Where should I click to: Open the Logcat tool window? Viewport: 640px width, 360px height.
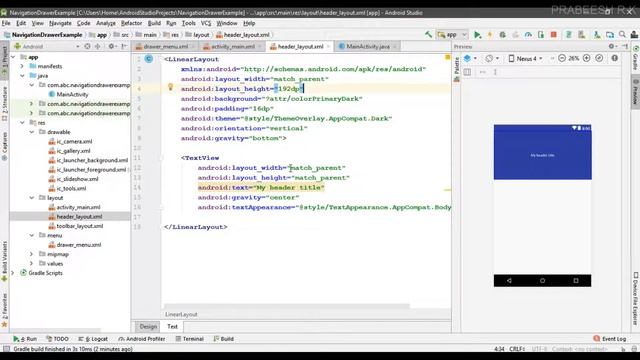click(x=93, y=339)
